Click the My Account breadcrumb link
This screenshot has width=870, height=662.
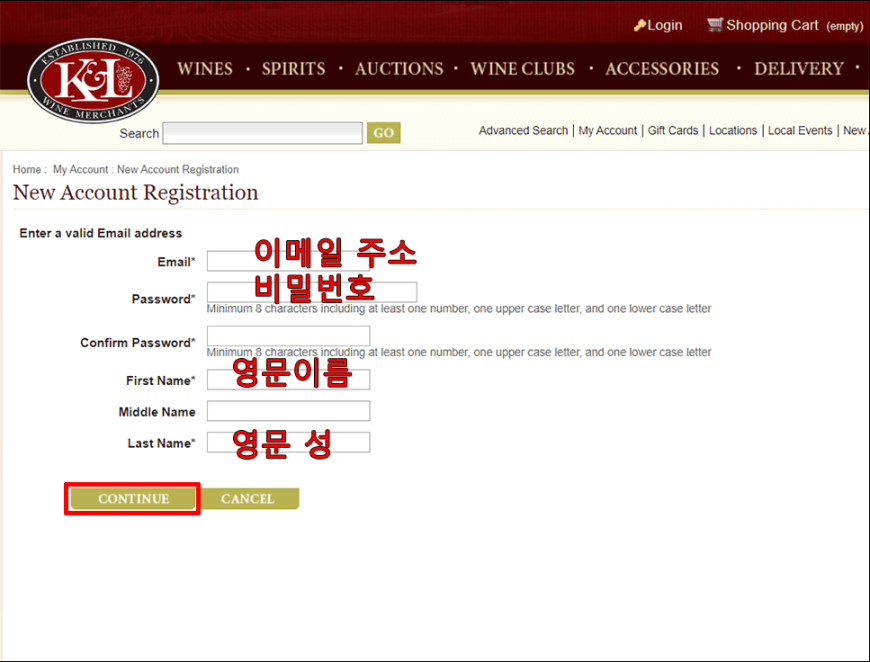(80, 169)
